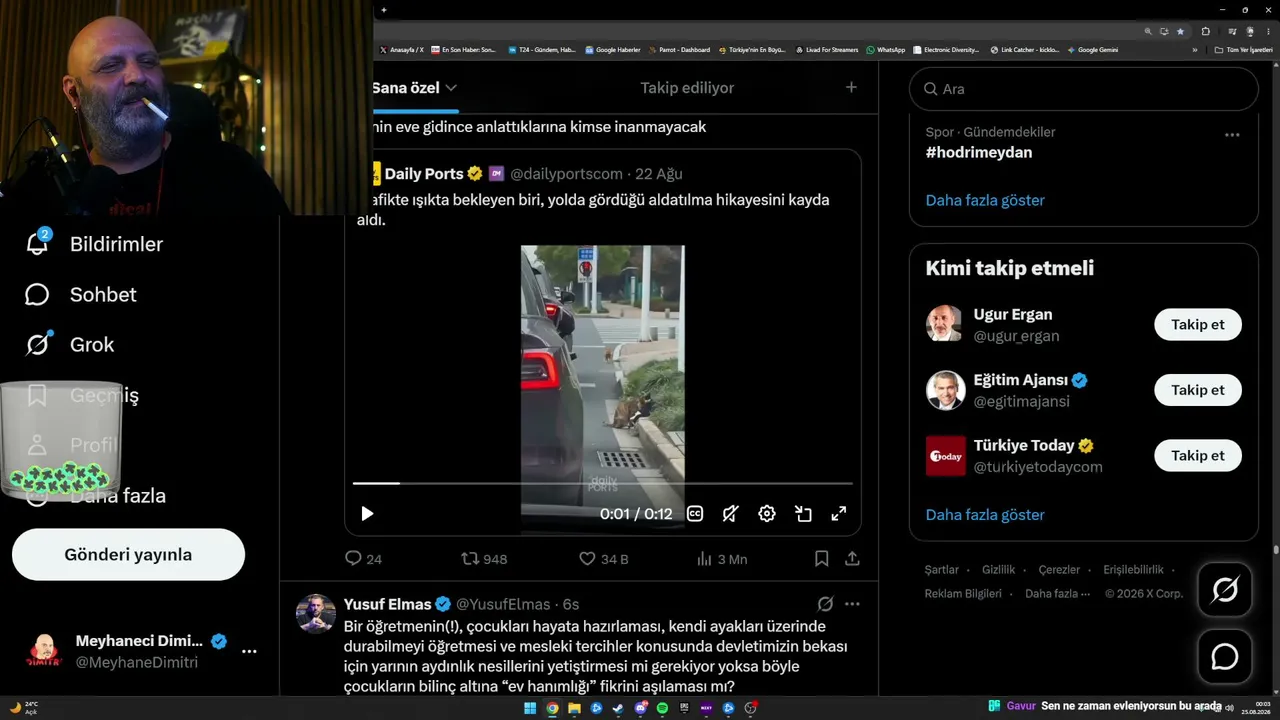1280x720 pixels.
Task: Open Ugur Ergan profile picture
Action: 945,325
